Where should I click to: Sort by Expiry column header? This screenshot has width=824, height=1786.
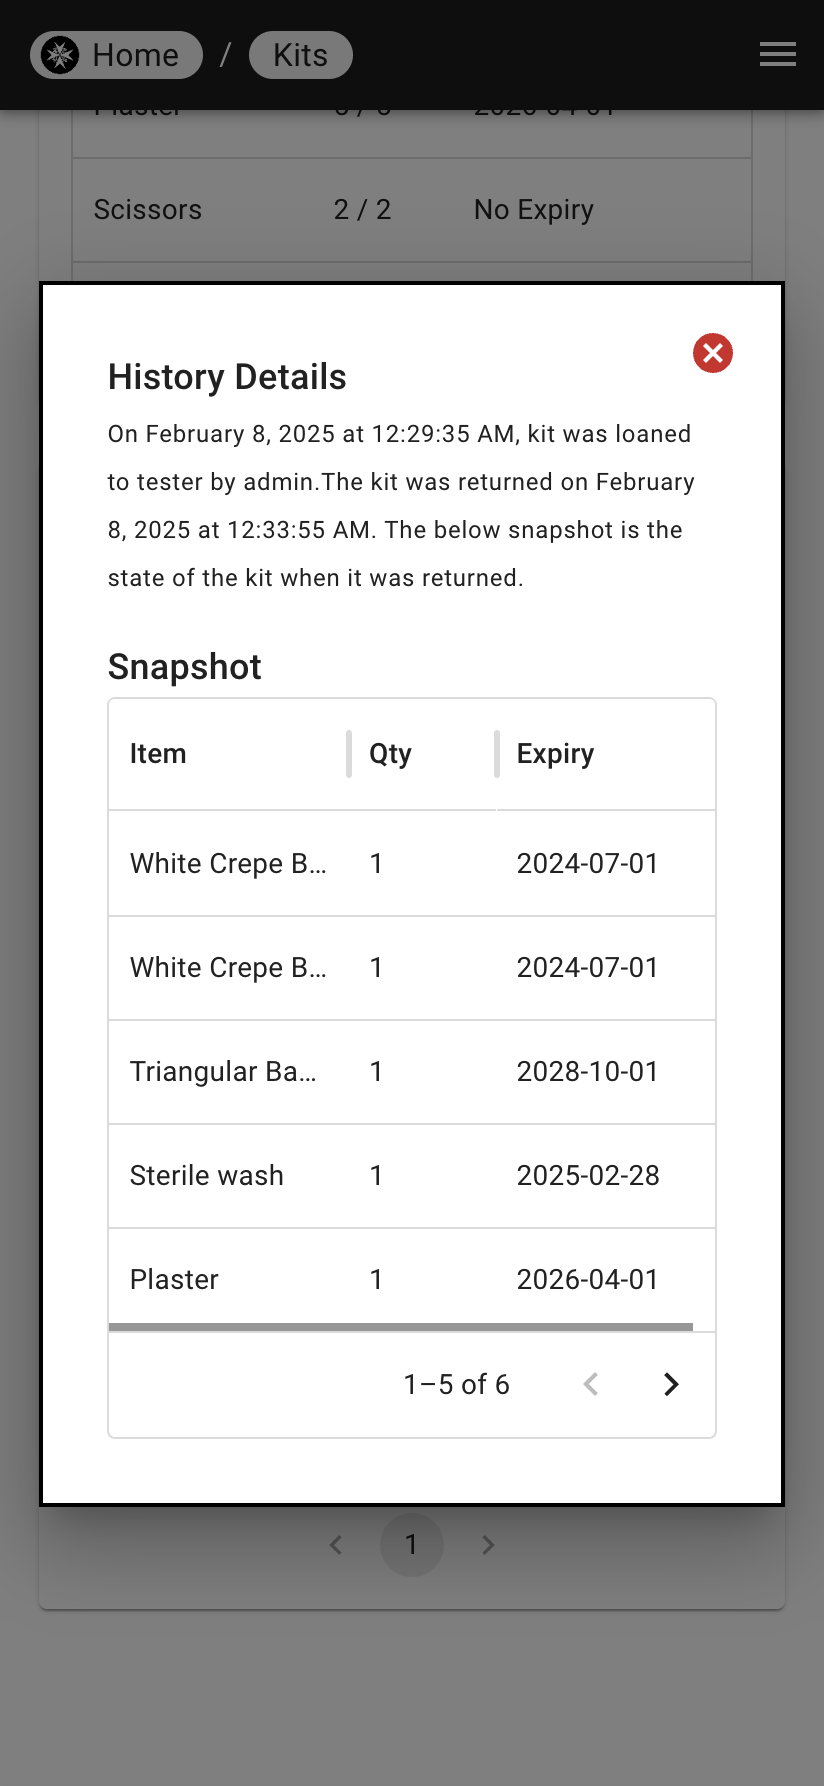point(555,754)
